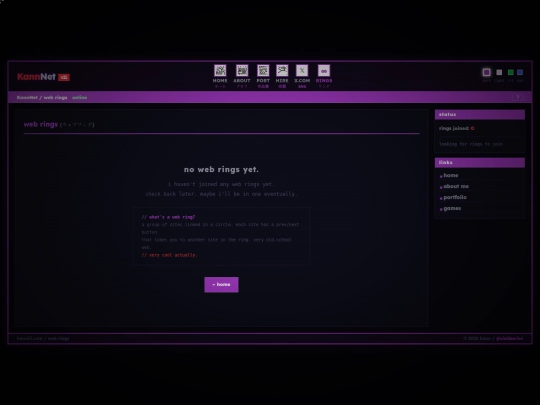The height and width of the screenshot is (405, 540).
Task: Click the 'rings joined' status text
Action: (x=454, y=128)
